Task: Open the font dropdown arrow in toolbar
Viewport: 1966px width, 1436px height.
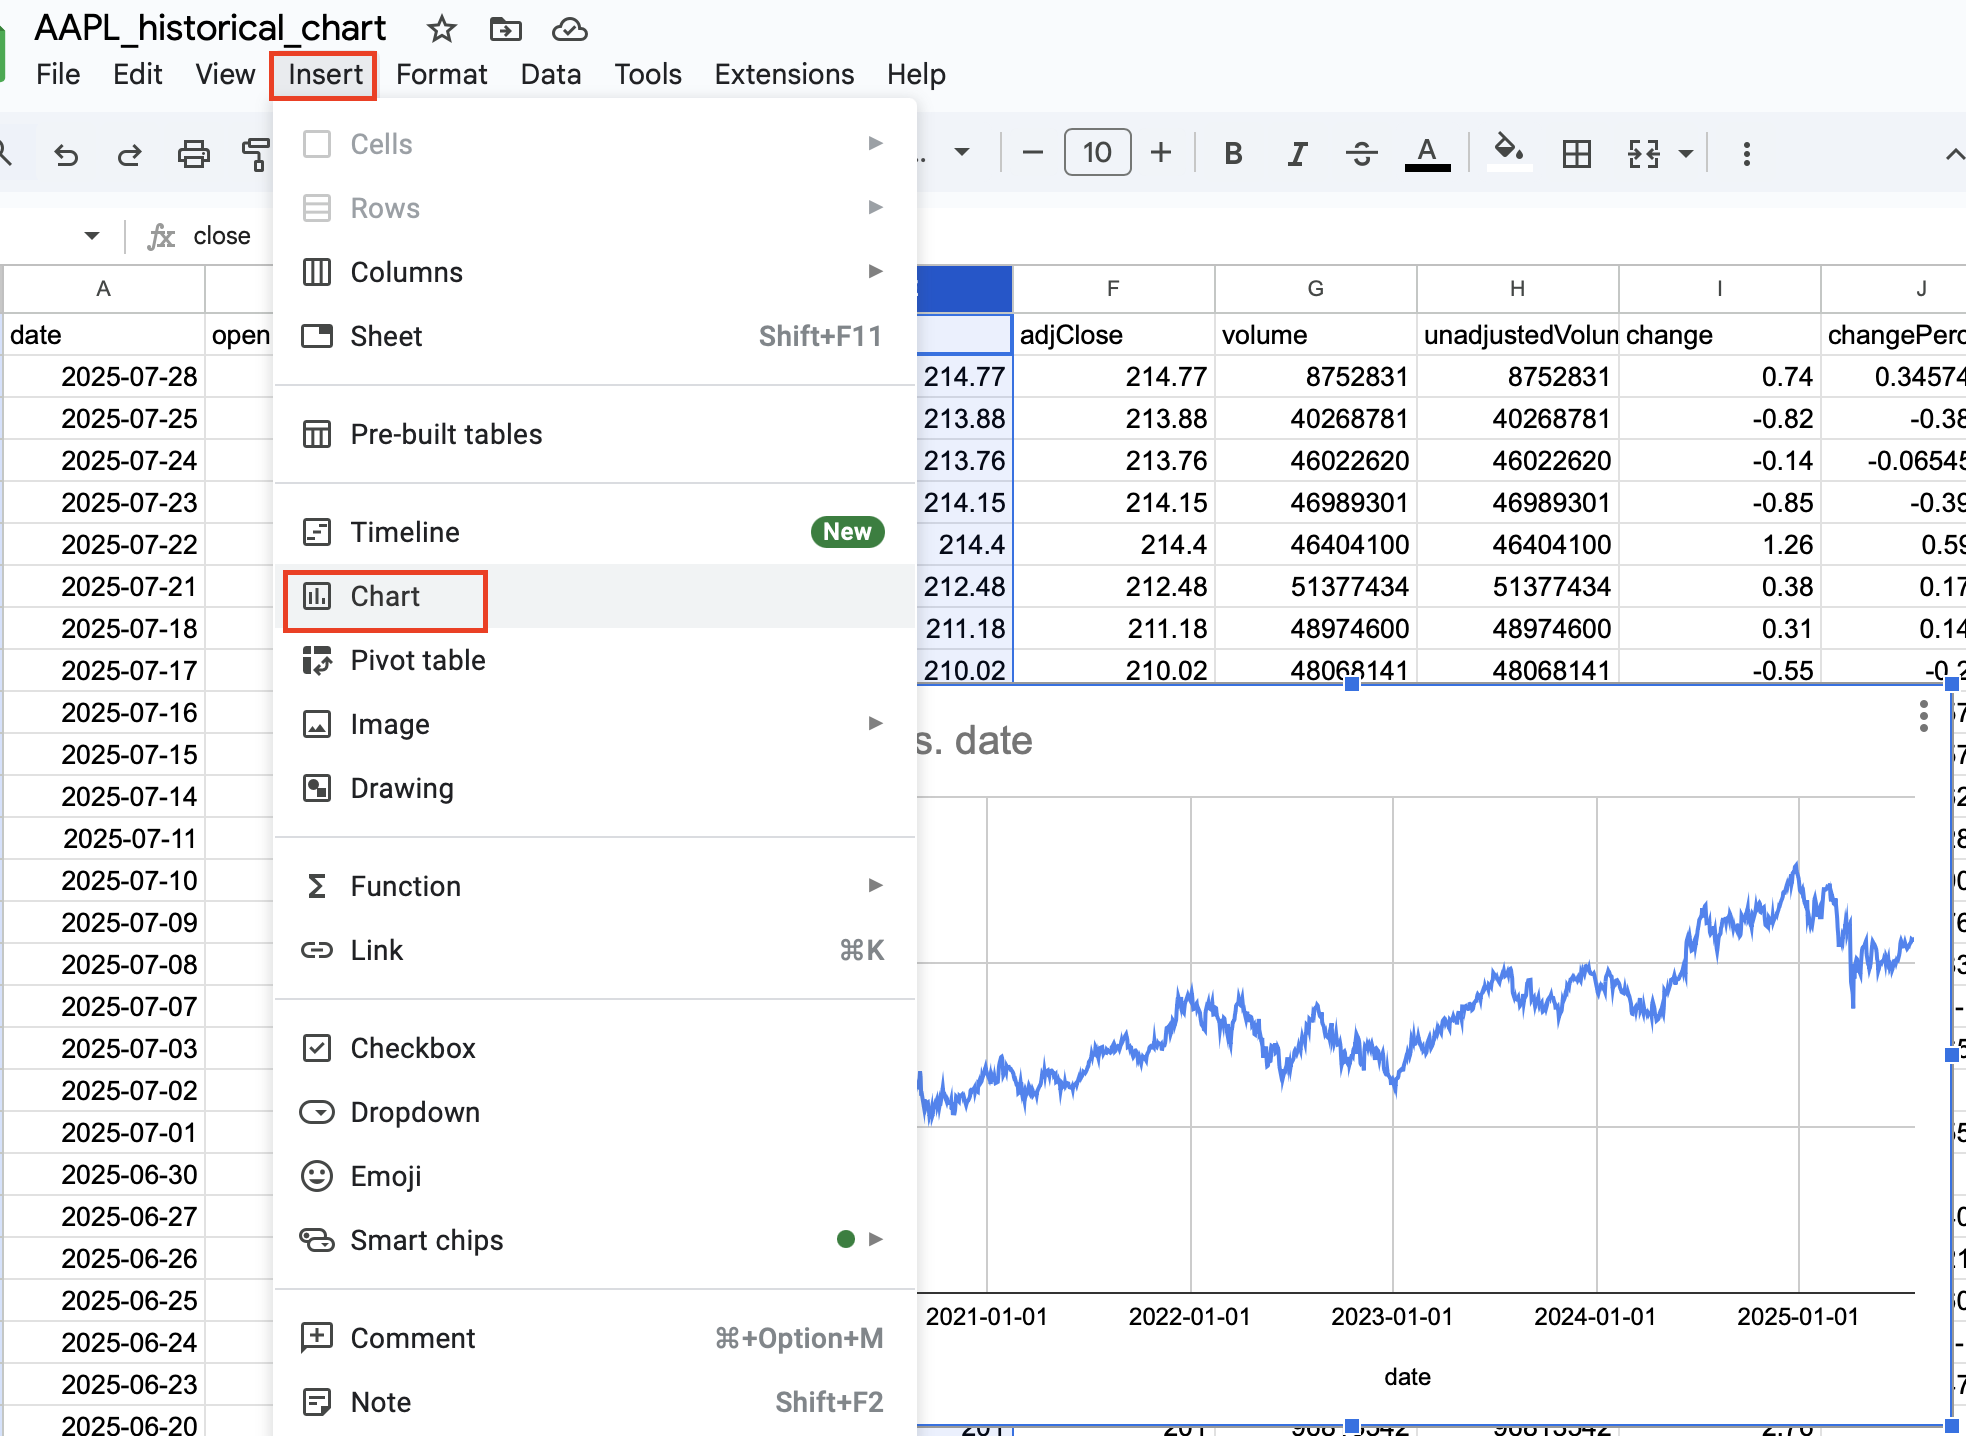Action: (962, 153)
